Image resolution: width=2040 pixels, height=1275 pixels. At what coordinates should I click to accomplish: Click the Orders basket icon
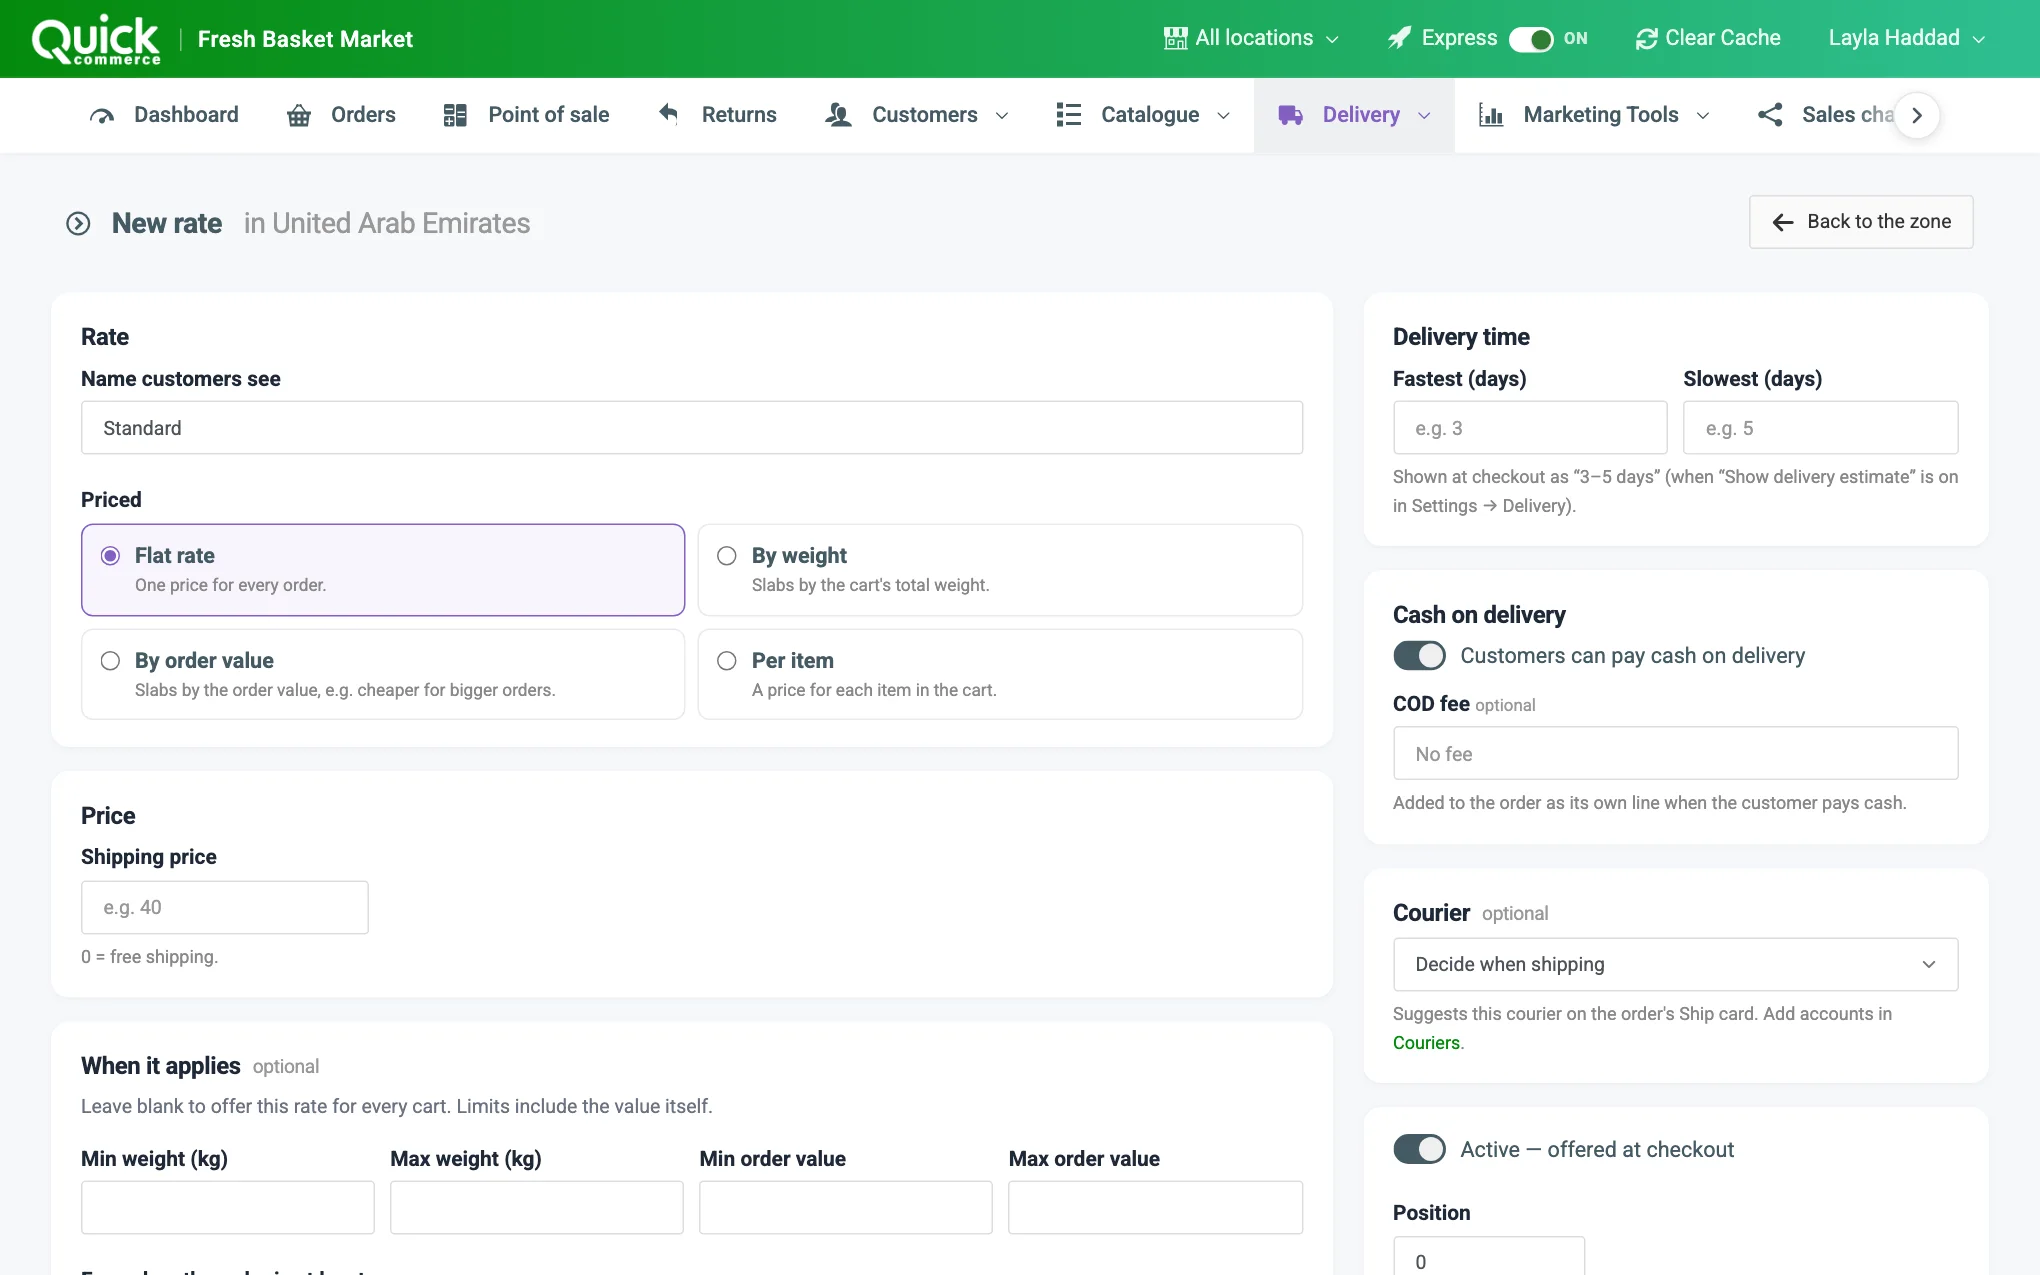coord(299,115)
